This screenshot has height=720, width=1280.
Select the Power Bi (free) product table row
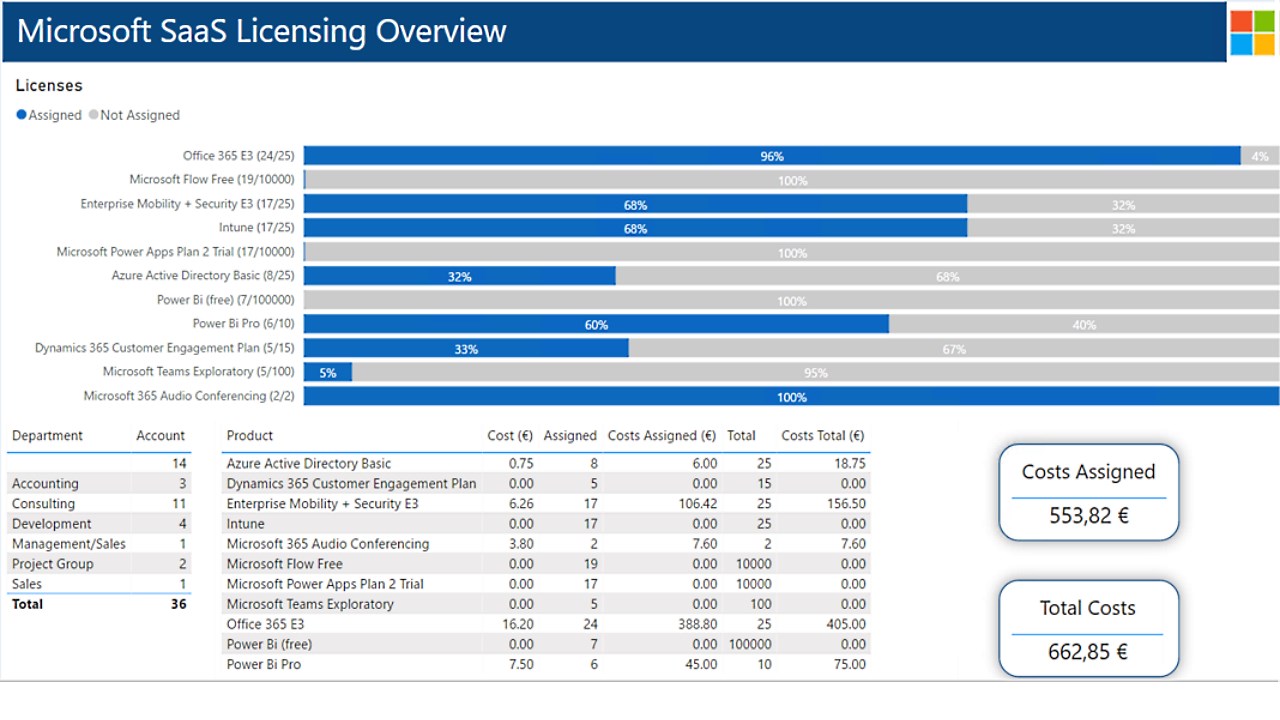pyautogui.click(x=546, y=644)
